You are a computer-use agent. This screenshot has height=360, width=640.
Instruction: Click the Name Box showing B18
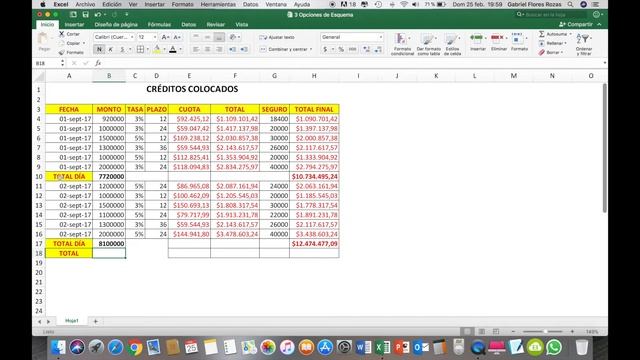(x=47, y=63)
